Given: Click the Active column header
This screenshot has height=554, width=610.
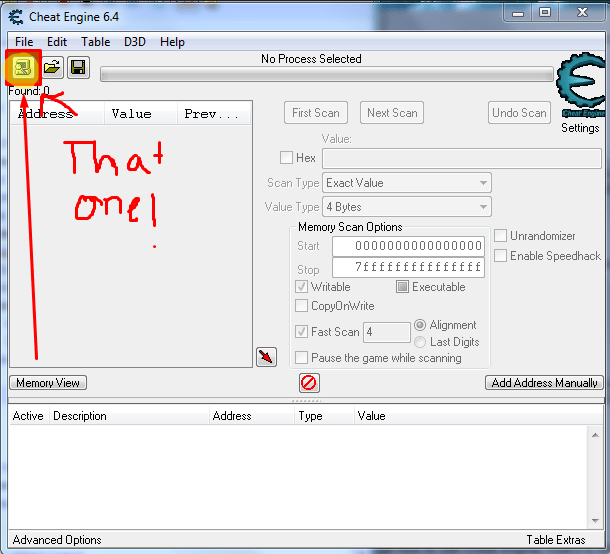Looking at the screenshot, I should point(28,416).
